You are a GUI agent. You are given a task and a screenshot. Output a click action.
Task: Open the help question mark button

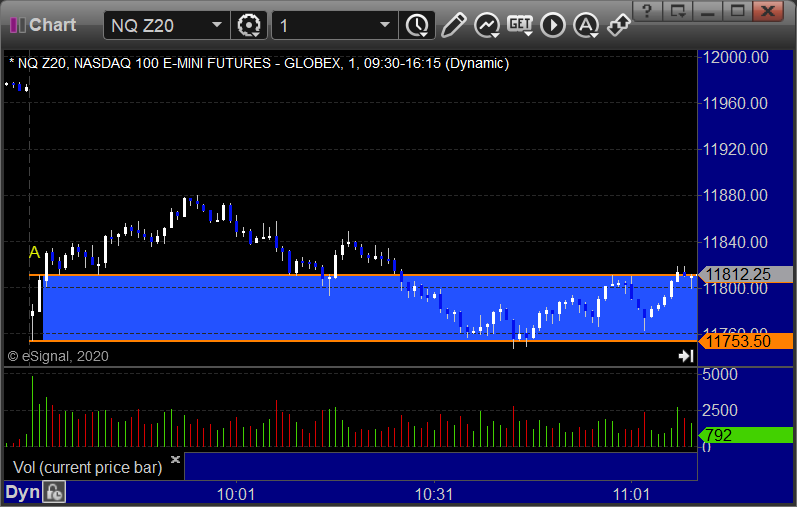coord(647,11)
